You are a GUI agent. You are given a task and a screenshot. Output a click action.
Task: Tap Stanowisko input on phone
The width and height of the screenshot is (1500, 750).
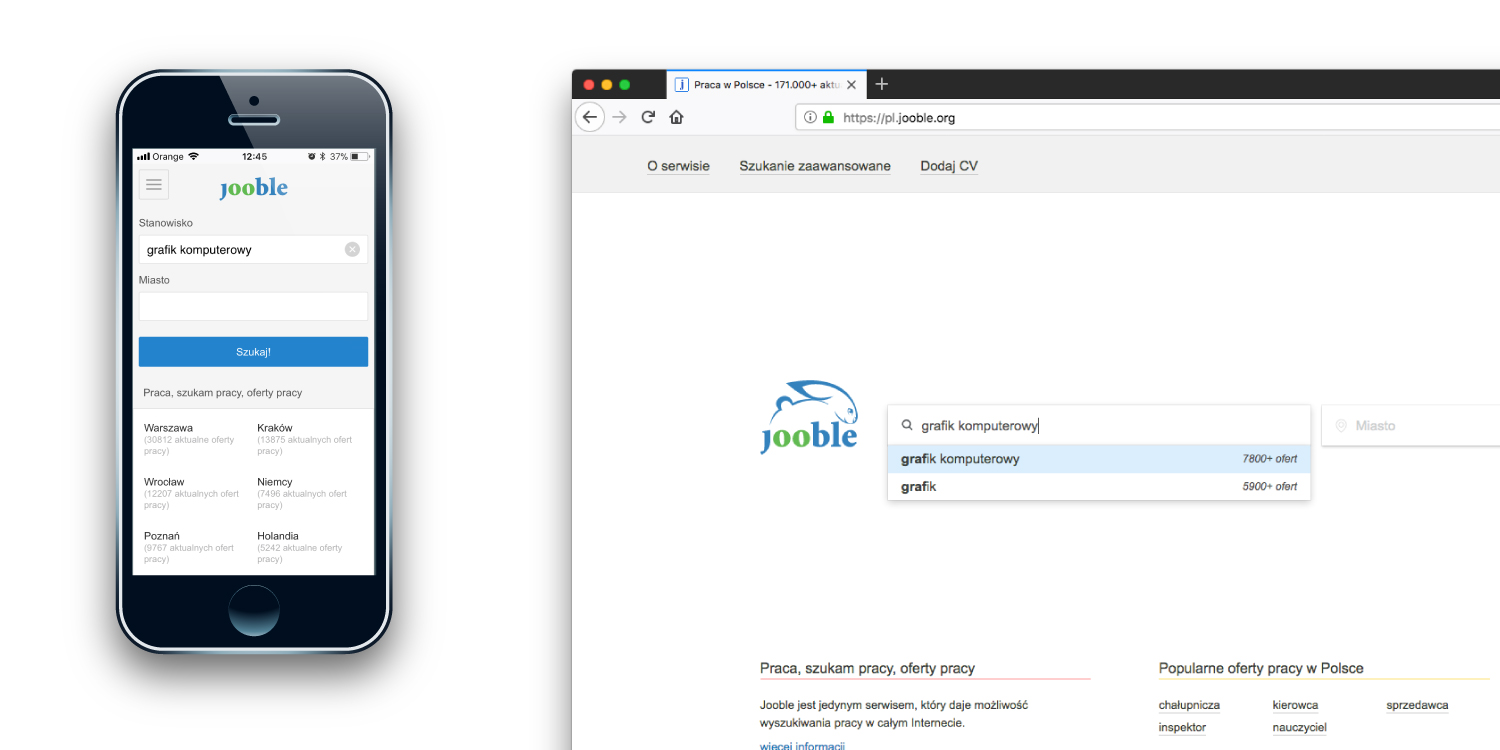click(253, 249)
